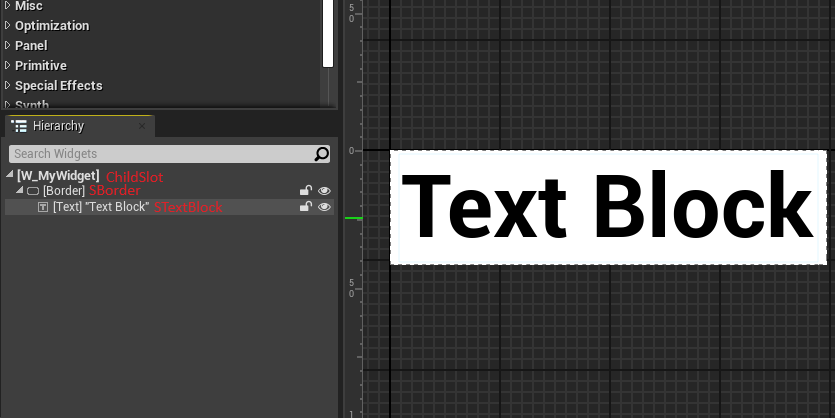Select the W_MyWidget root in hierarchy
This screenshot has height=418, width=835.
pos(58,176)
